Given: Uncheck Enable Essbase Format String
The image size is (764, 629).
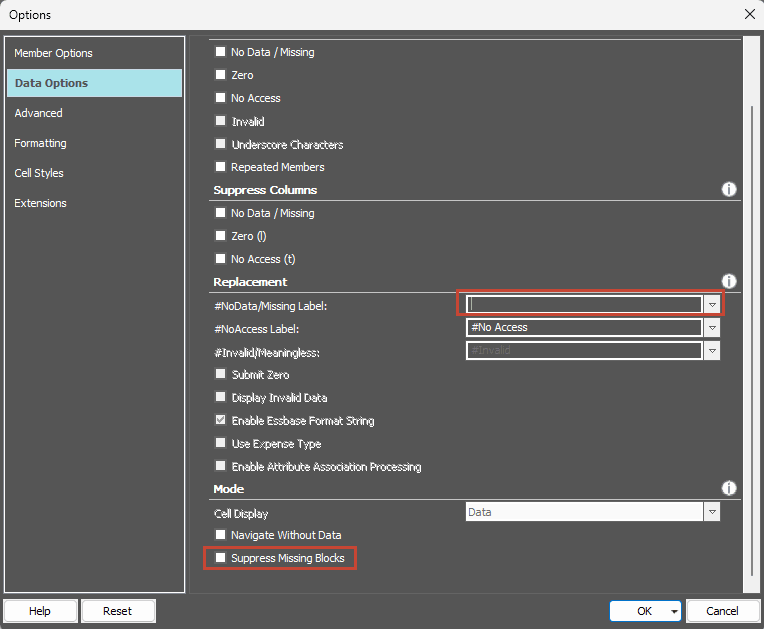Looking at the screenshot, I should [x=220, y=420].
